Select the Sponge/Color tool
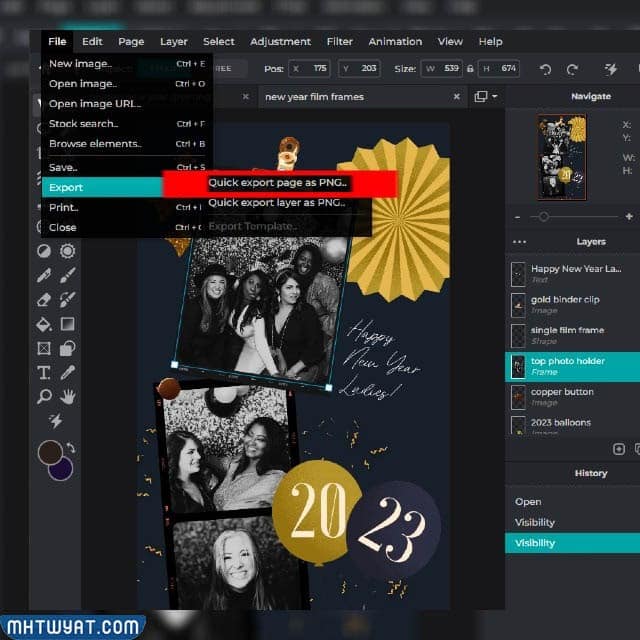This screenshot has height=640, width=640. click(67, 251)
